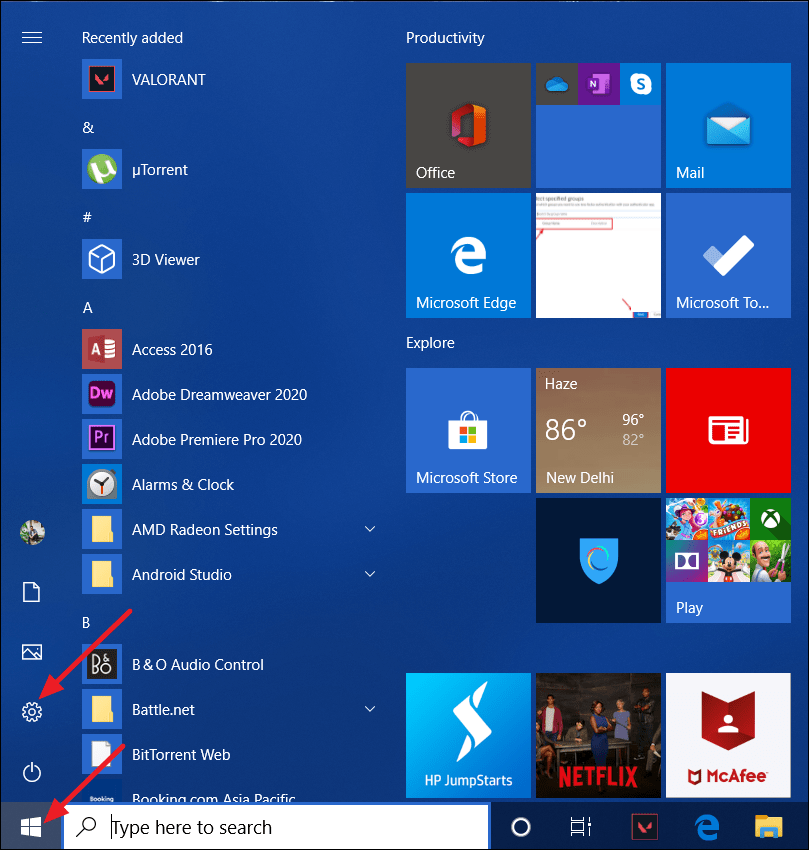809x850 pixels.
Task: Open Cortana circle on the taskbar
Action: pos(521,827)
